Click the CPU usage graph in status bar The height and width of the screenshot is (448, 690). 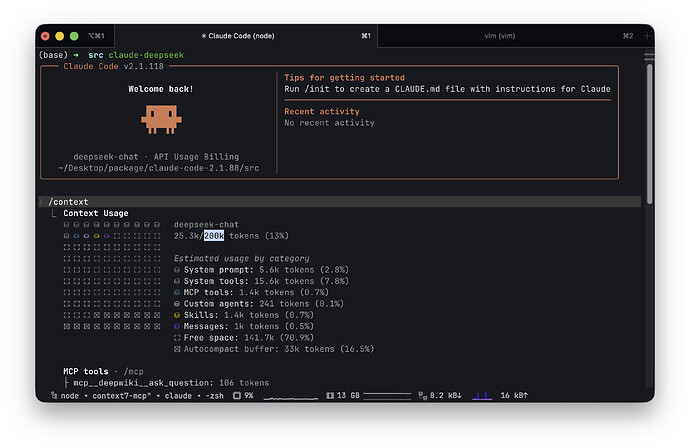(x=290, y=397)
